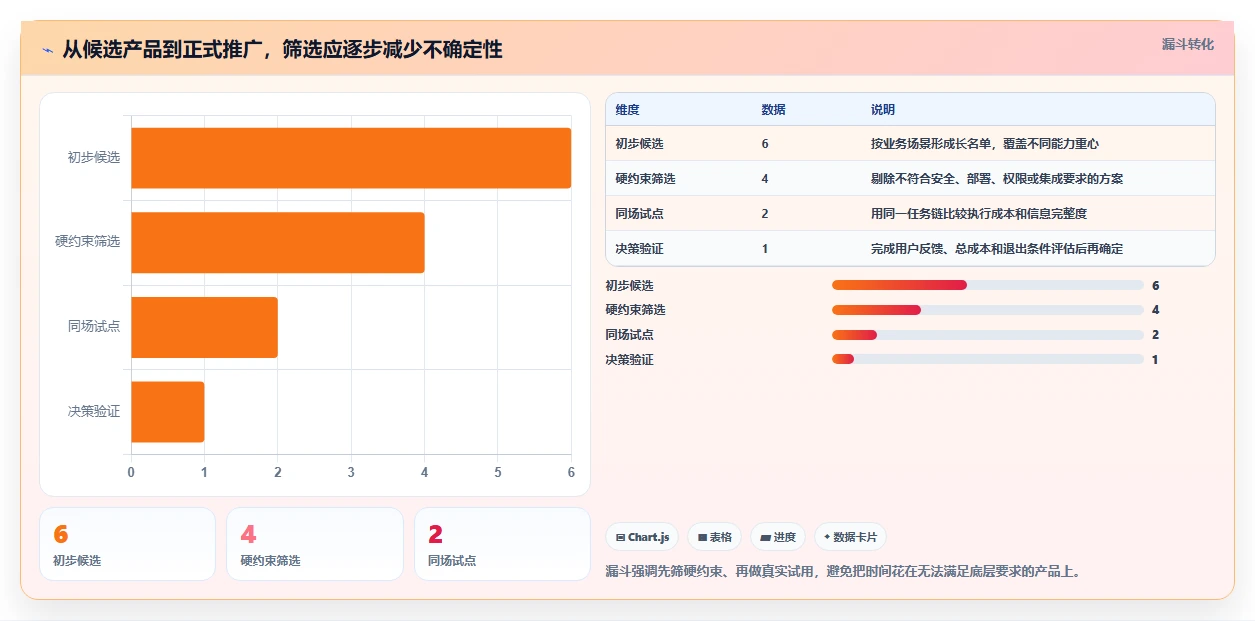Click description 用同一任务链比较执行成本和信息完整度
The height and width of the screenshot is (621, 1255).
click(x=979, y=214)
